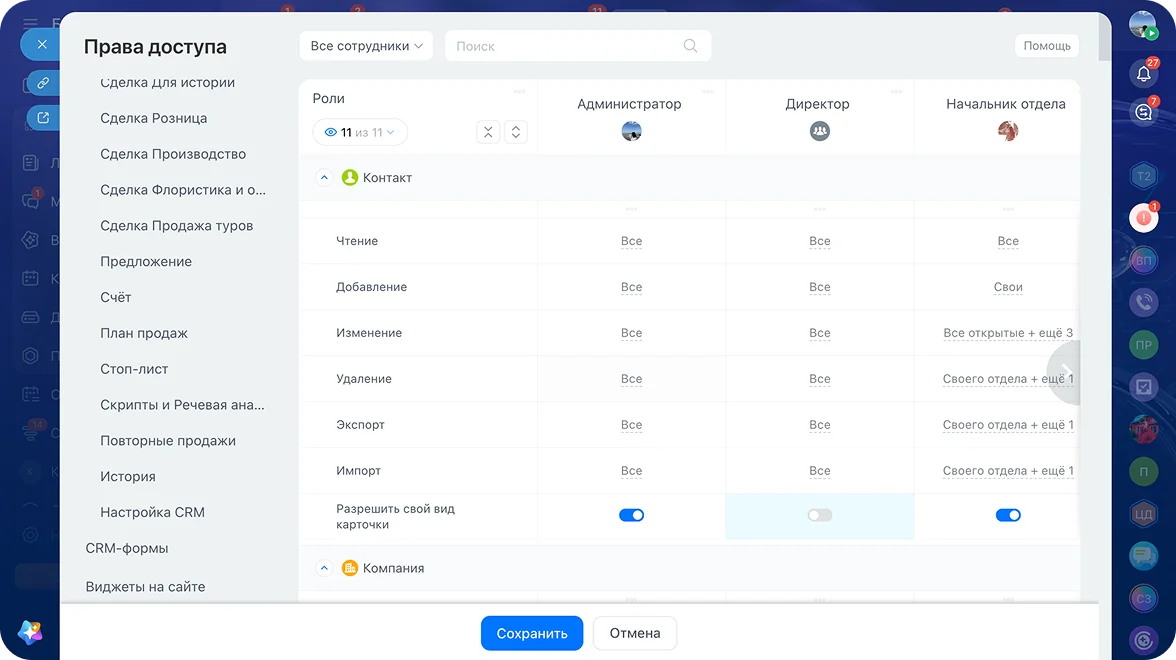The height and width of the screenshot is (660, 1176).
Task: Close the access rights slider panel
Action: tap(42, 45)
